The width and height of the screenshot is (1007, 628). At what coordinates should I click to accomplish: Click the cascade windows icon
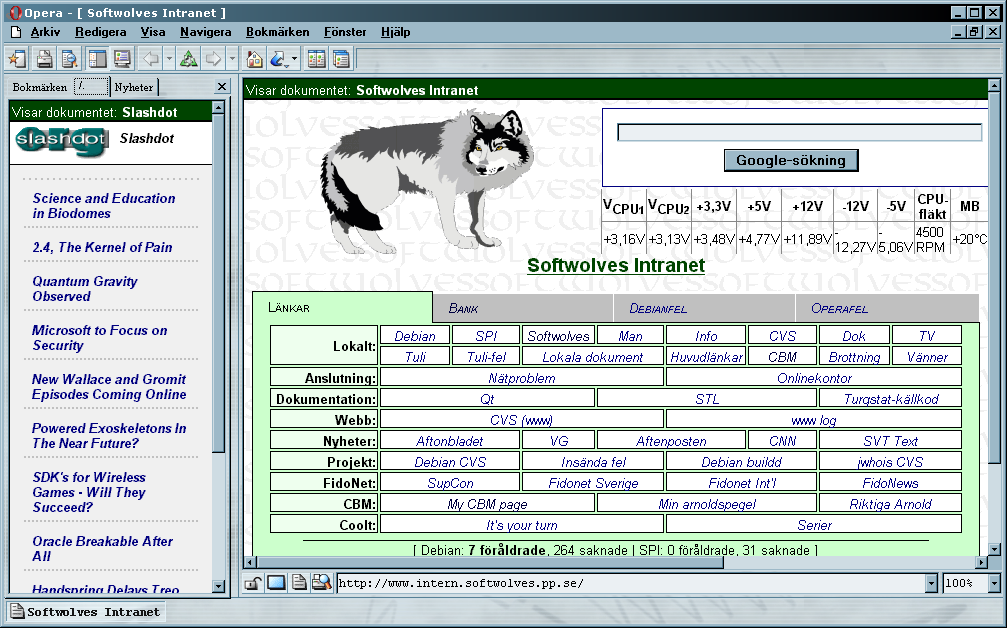(342, 59)
